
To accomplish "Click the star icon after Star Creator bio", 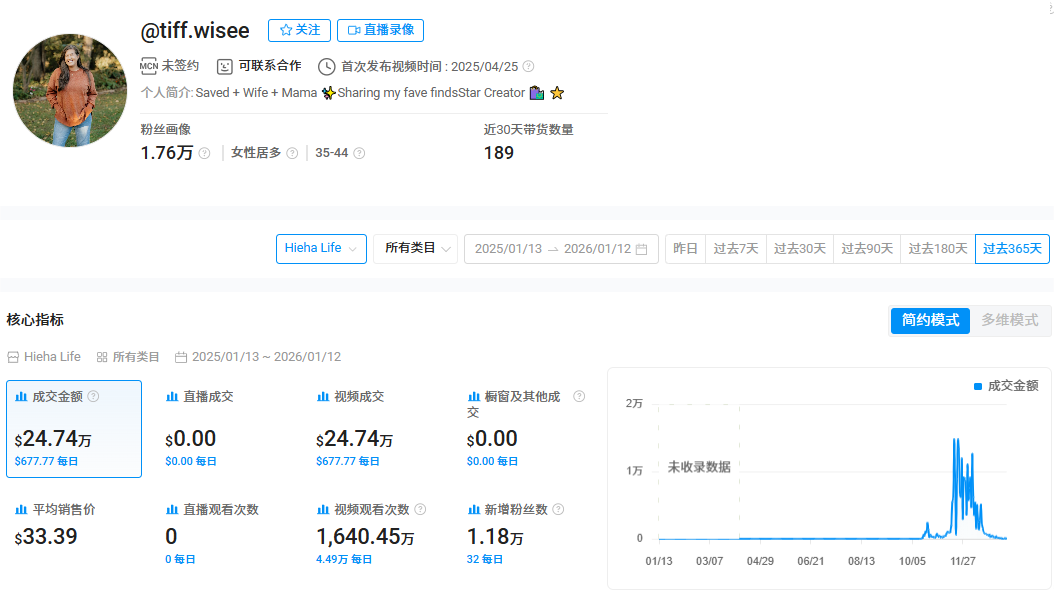I will pyautogui.click(x=557, y=92).
